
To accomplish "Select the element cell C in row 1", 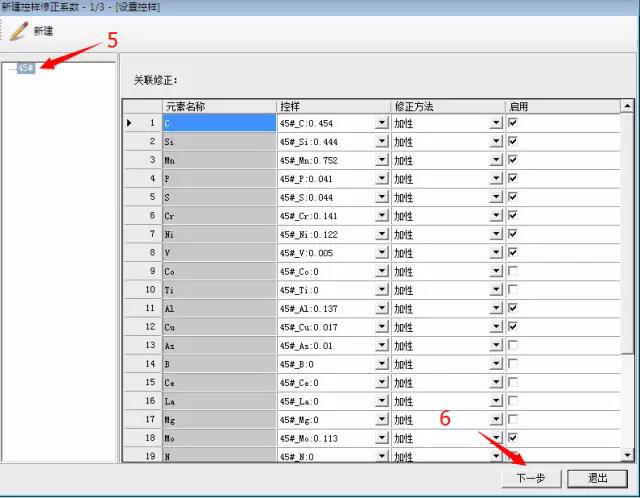I will point(218,123).
